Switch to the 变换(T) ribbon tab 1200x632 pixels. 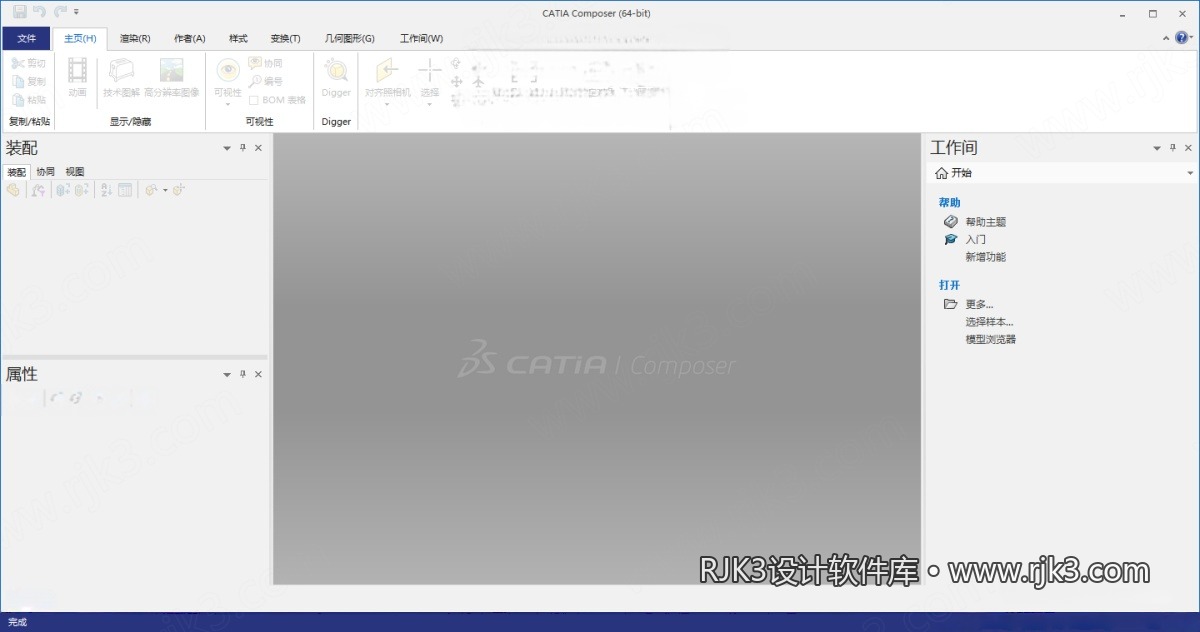click(285, 39)
